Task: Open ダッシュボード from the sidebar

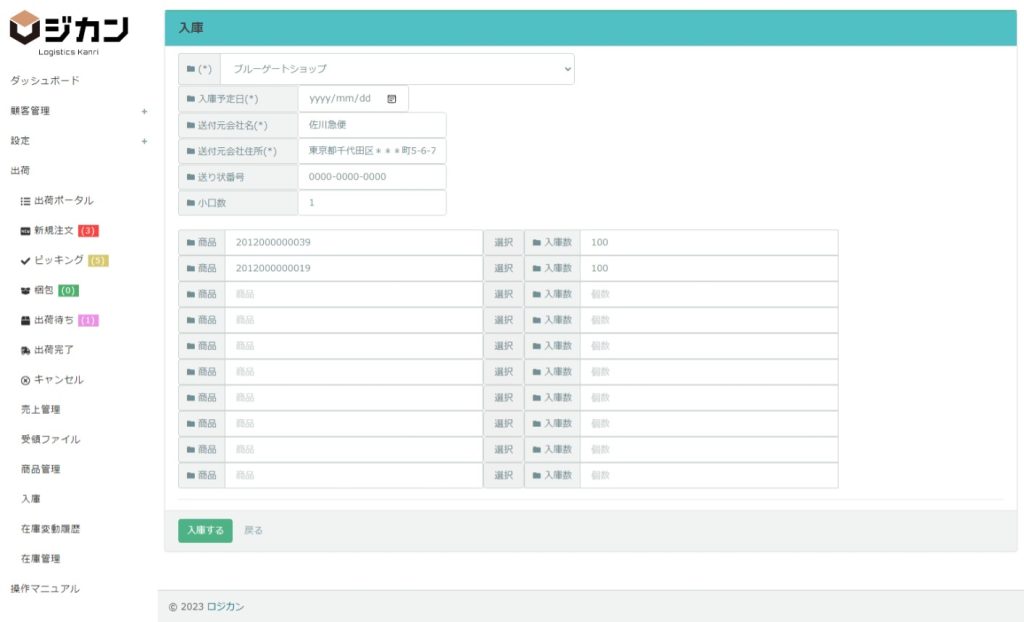Action: click(x=45, y=81)
